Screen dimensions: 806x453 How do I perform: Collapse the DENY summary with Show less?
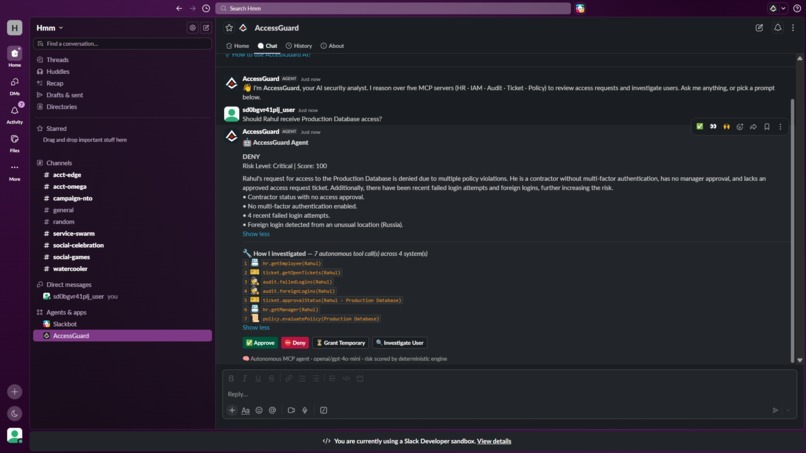(x=256, y=234)
